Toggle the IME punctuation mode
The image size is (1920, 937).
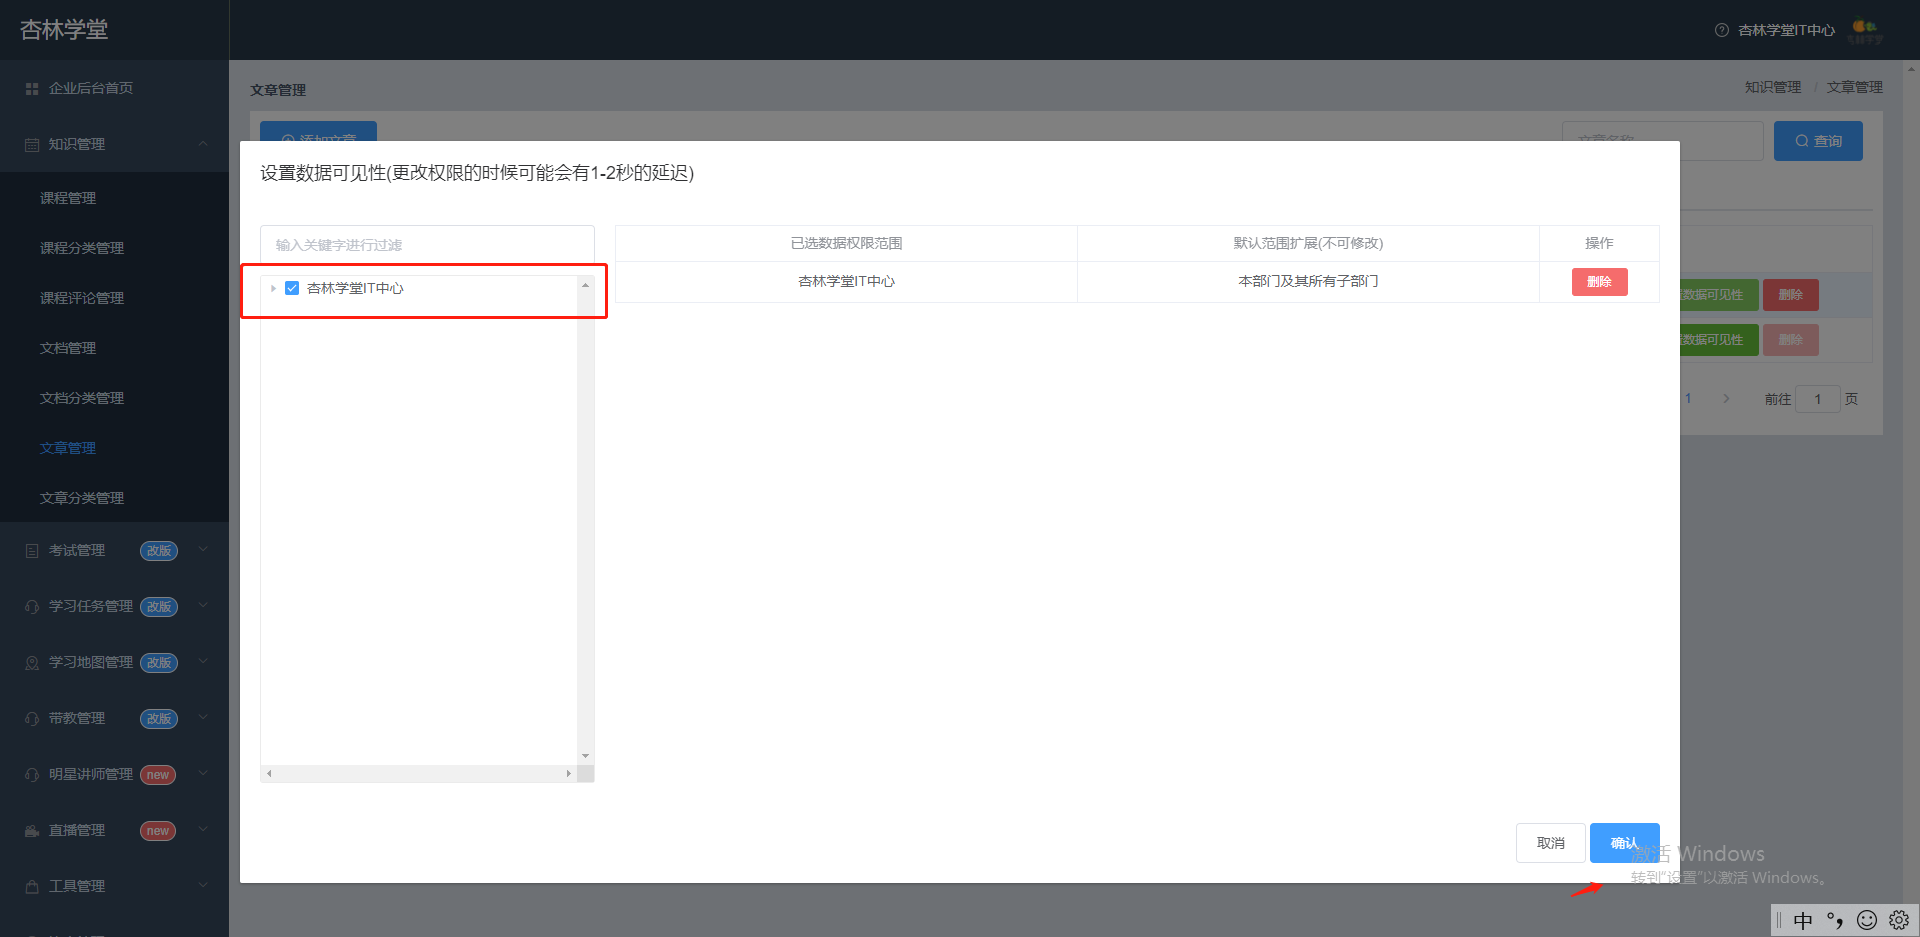[x=1835, y=920]
